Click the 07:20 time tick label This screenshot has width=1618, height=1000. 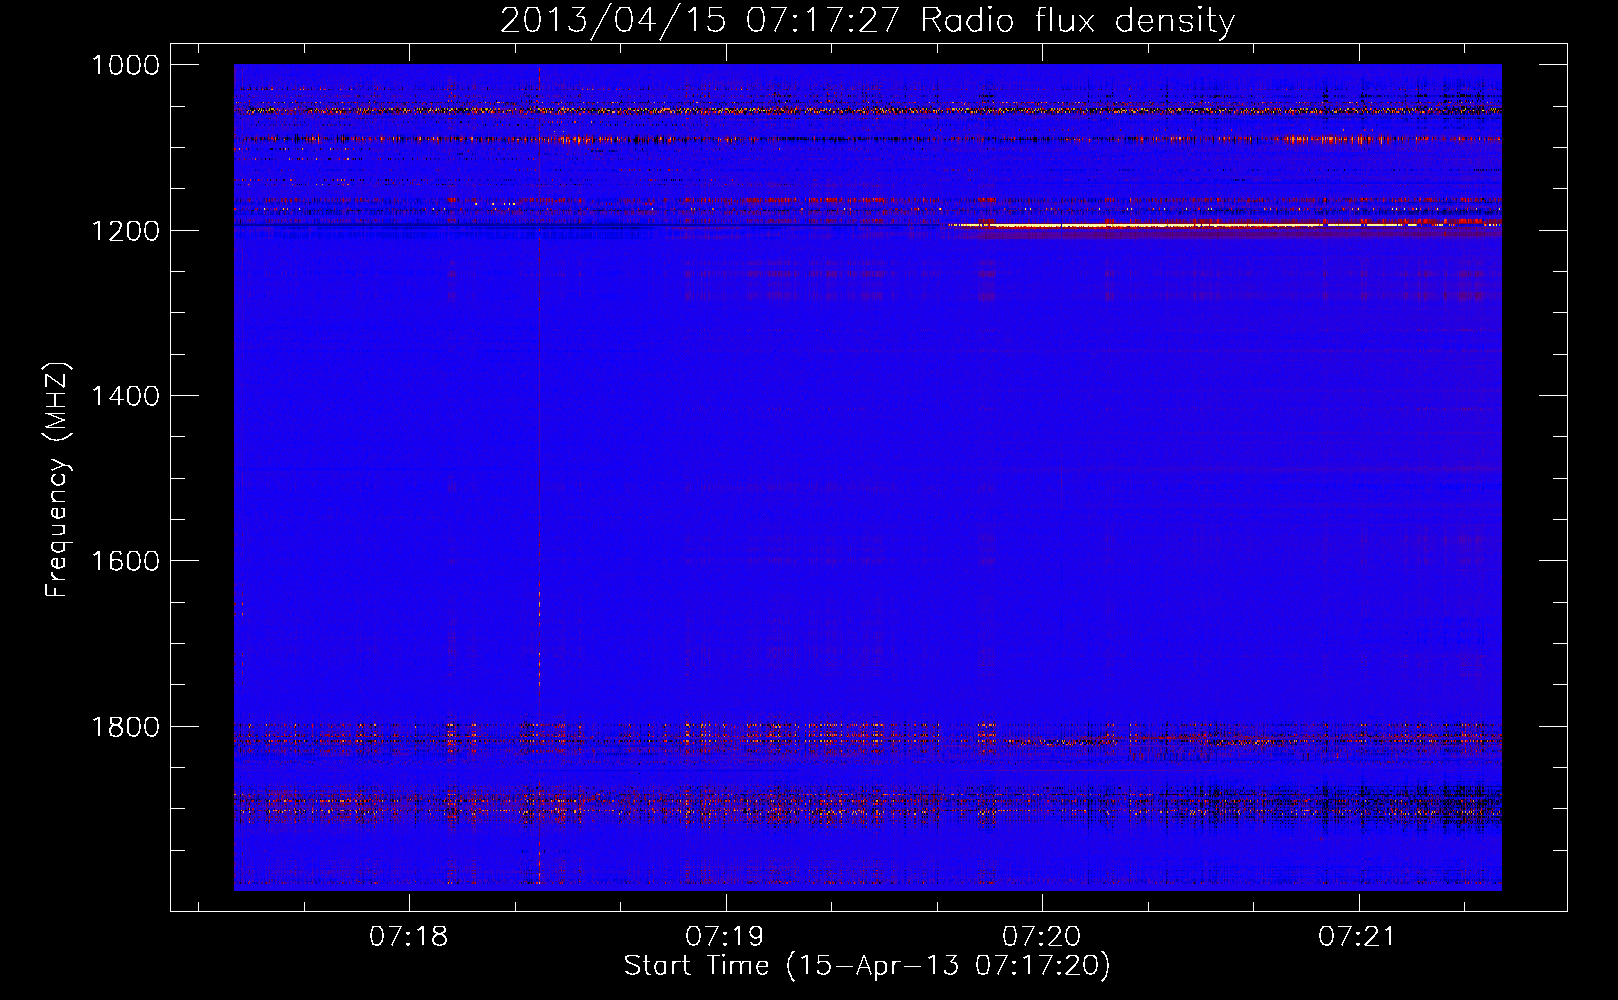[1042, 937]
